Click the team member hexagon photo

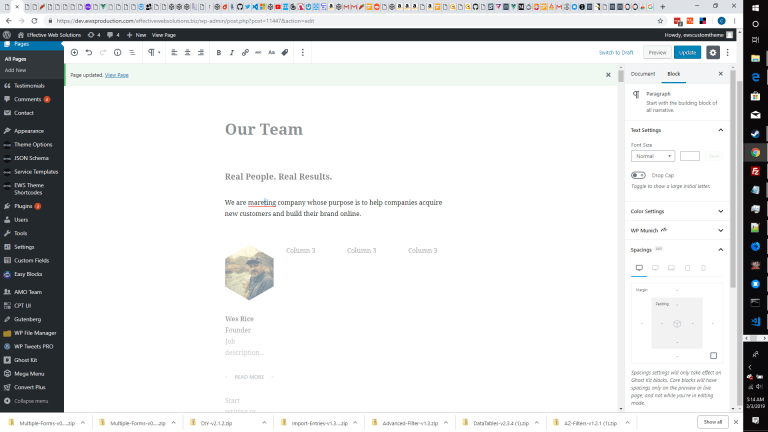249,273
